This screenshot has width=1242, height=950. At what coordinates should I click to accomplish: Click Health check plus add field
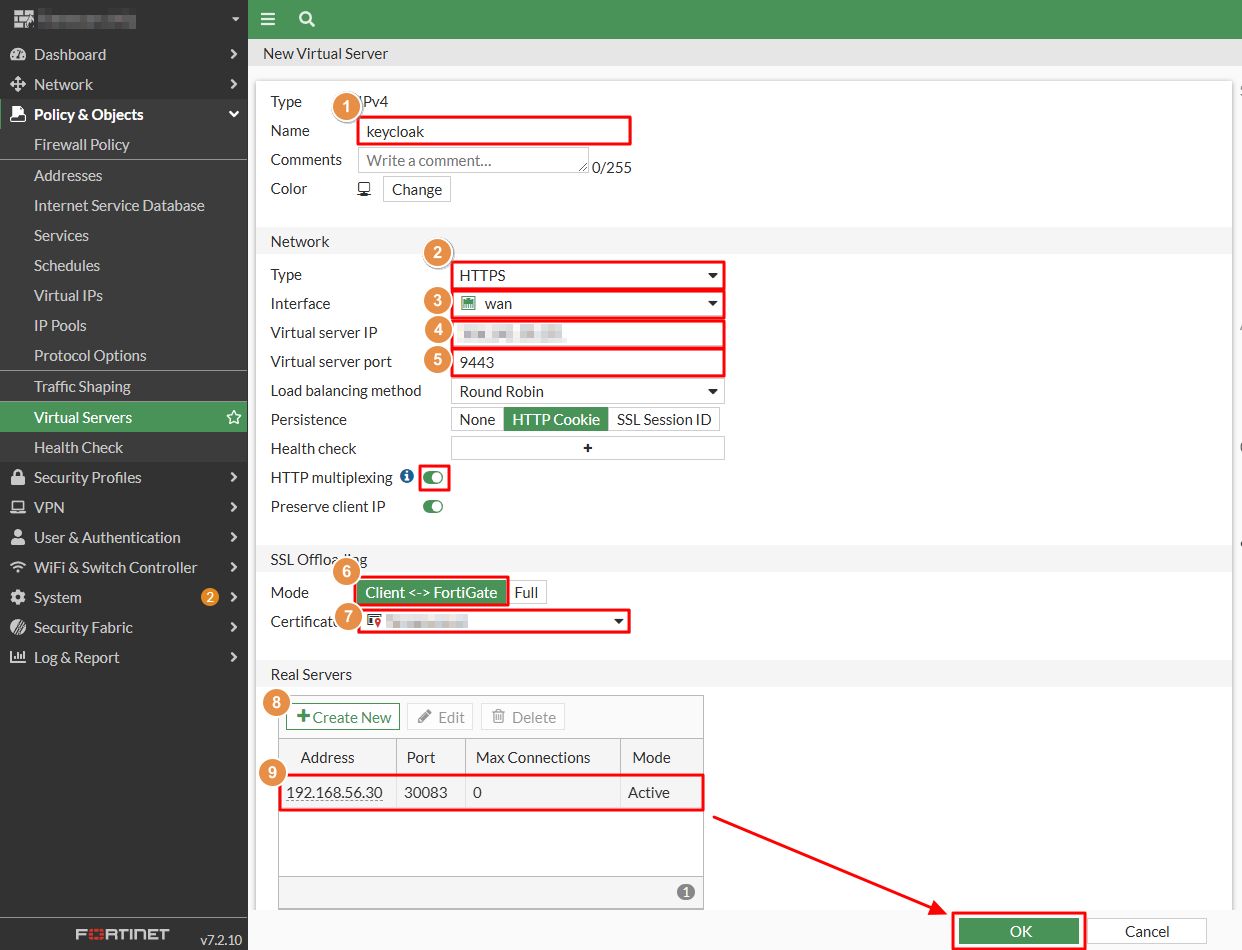(x=588, y=448)
